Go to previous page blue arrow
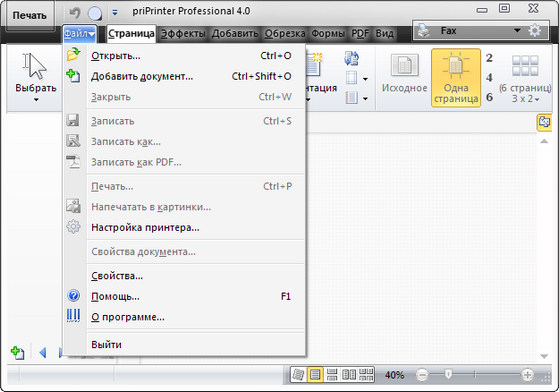The height and width of the screenshot is (392, 559). tap(43, 353)
